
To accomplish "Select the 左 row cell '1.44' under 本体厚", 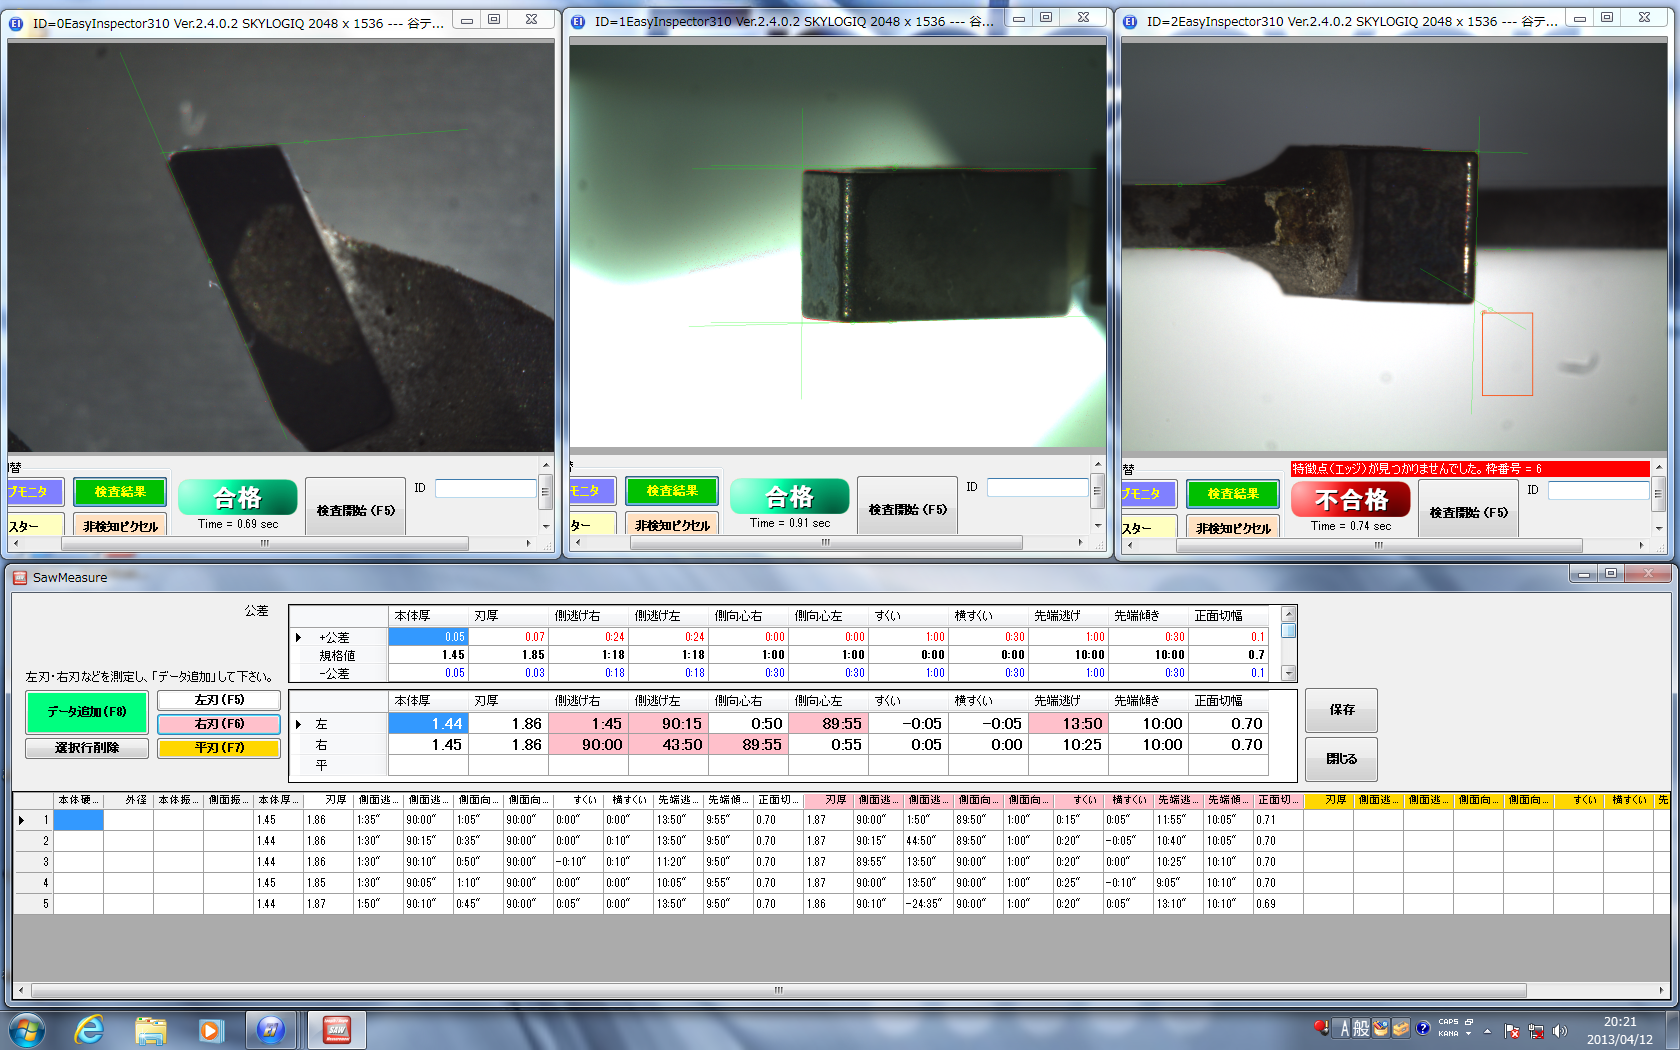I will pos(428,724).
